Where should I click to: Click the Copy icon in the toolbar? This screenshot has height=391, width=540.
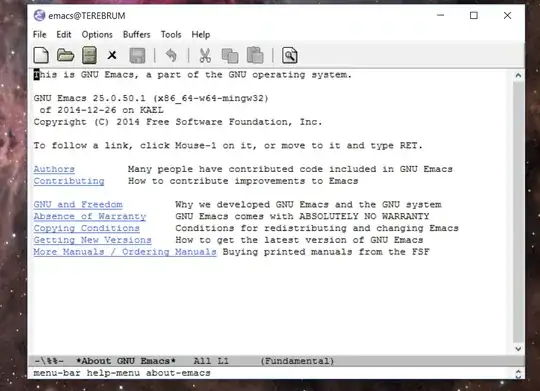tap(230, 55)
